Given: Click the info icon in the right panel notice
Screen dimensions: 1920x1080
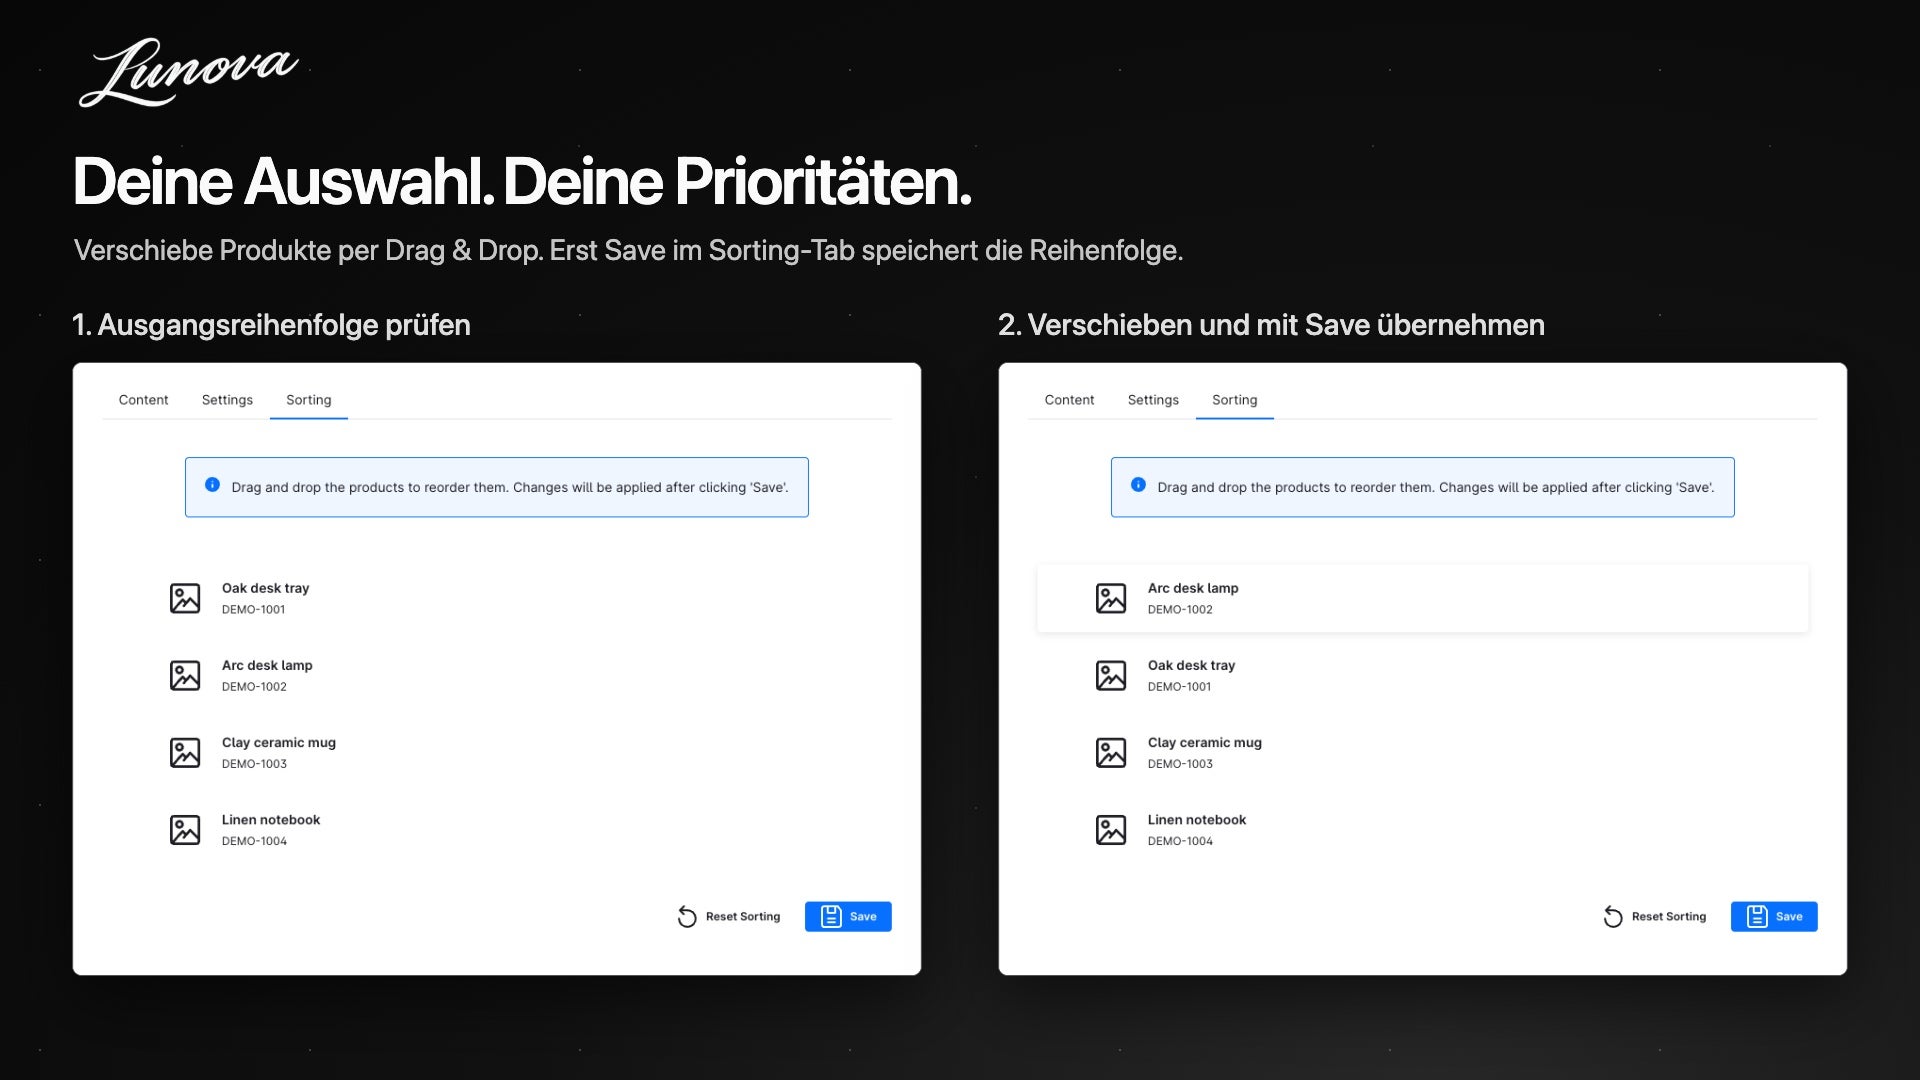Looking at the screenshot, I should 1138,485.
